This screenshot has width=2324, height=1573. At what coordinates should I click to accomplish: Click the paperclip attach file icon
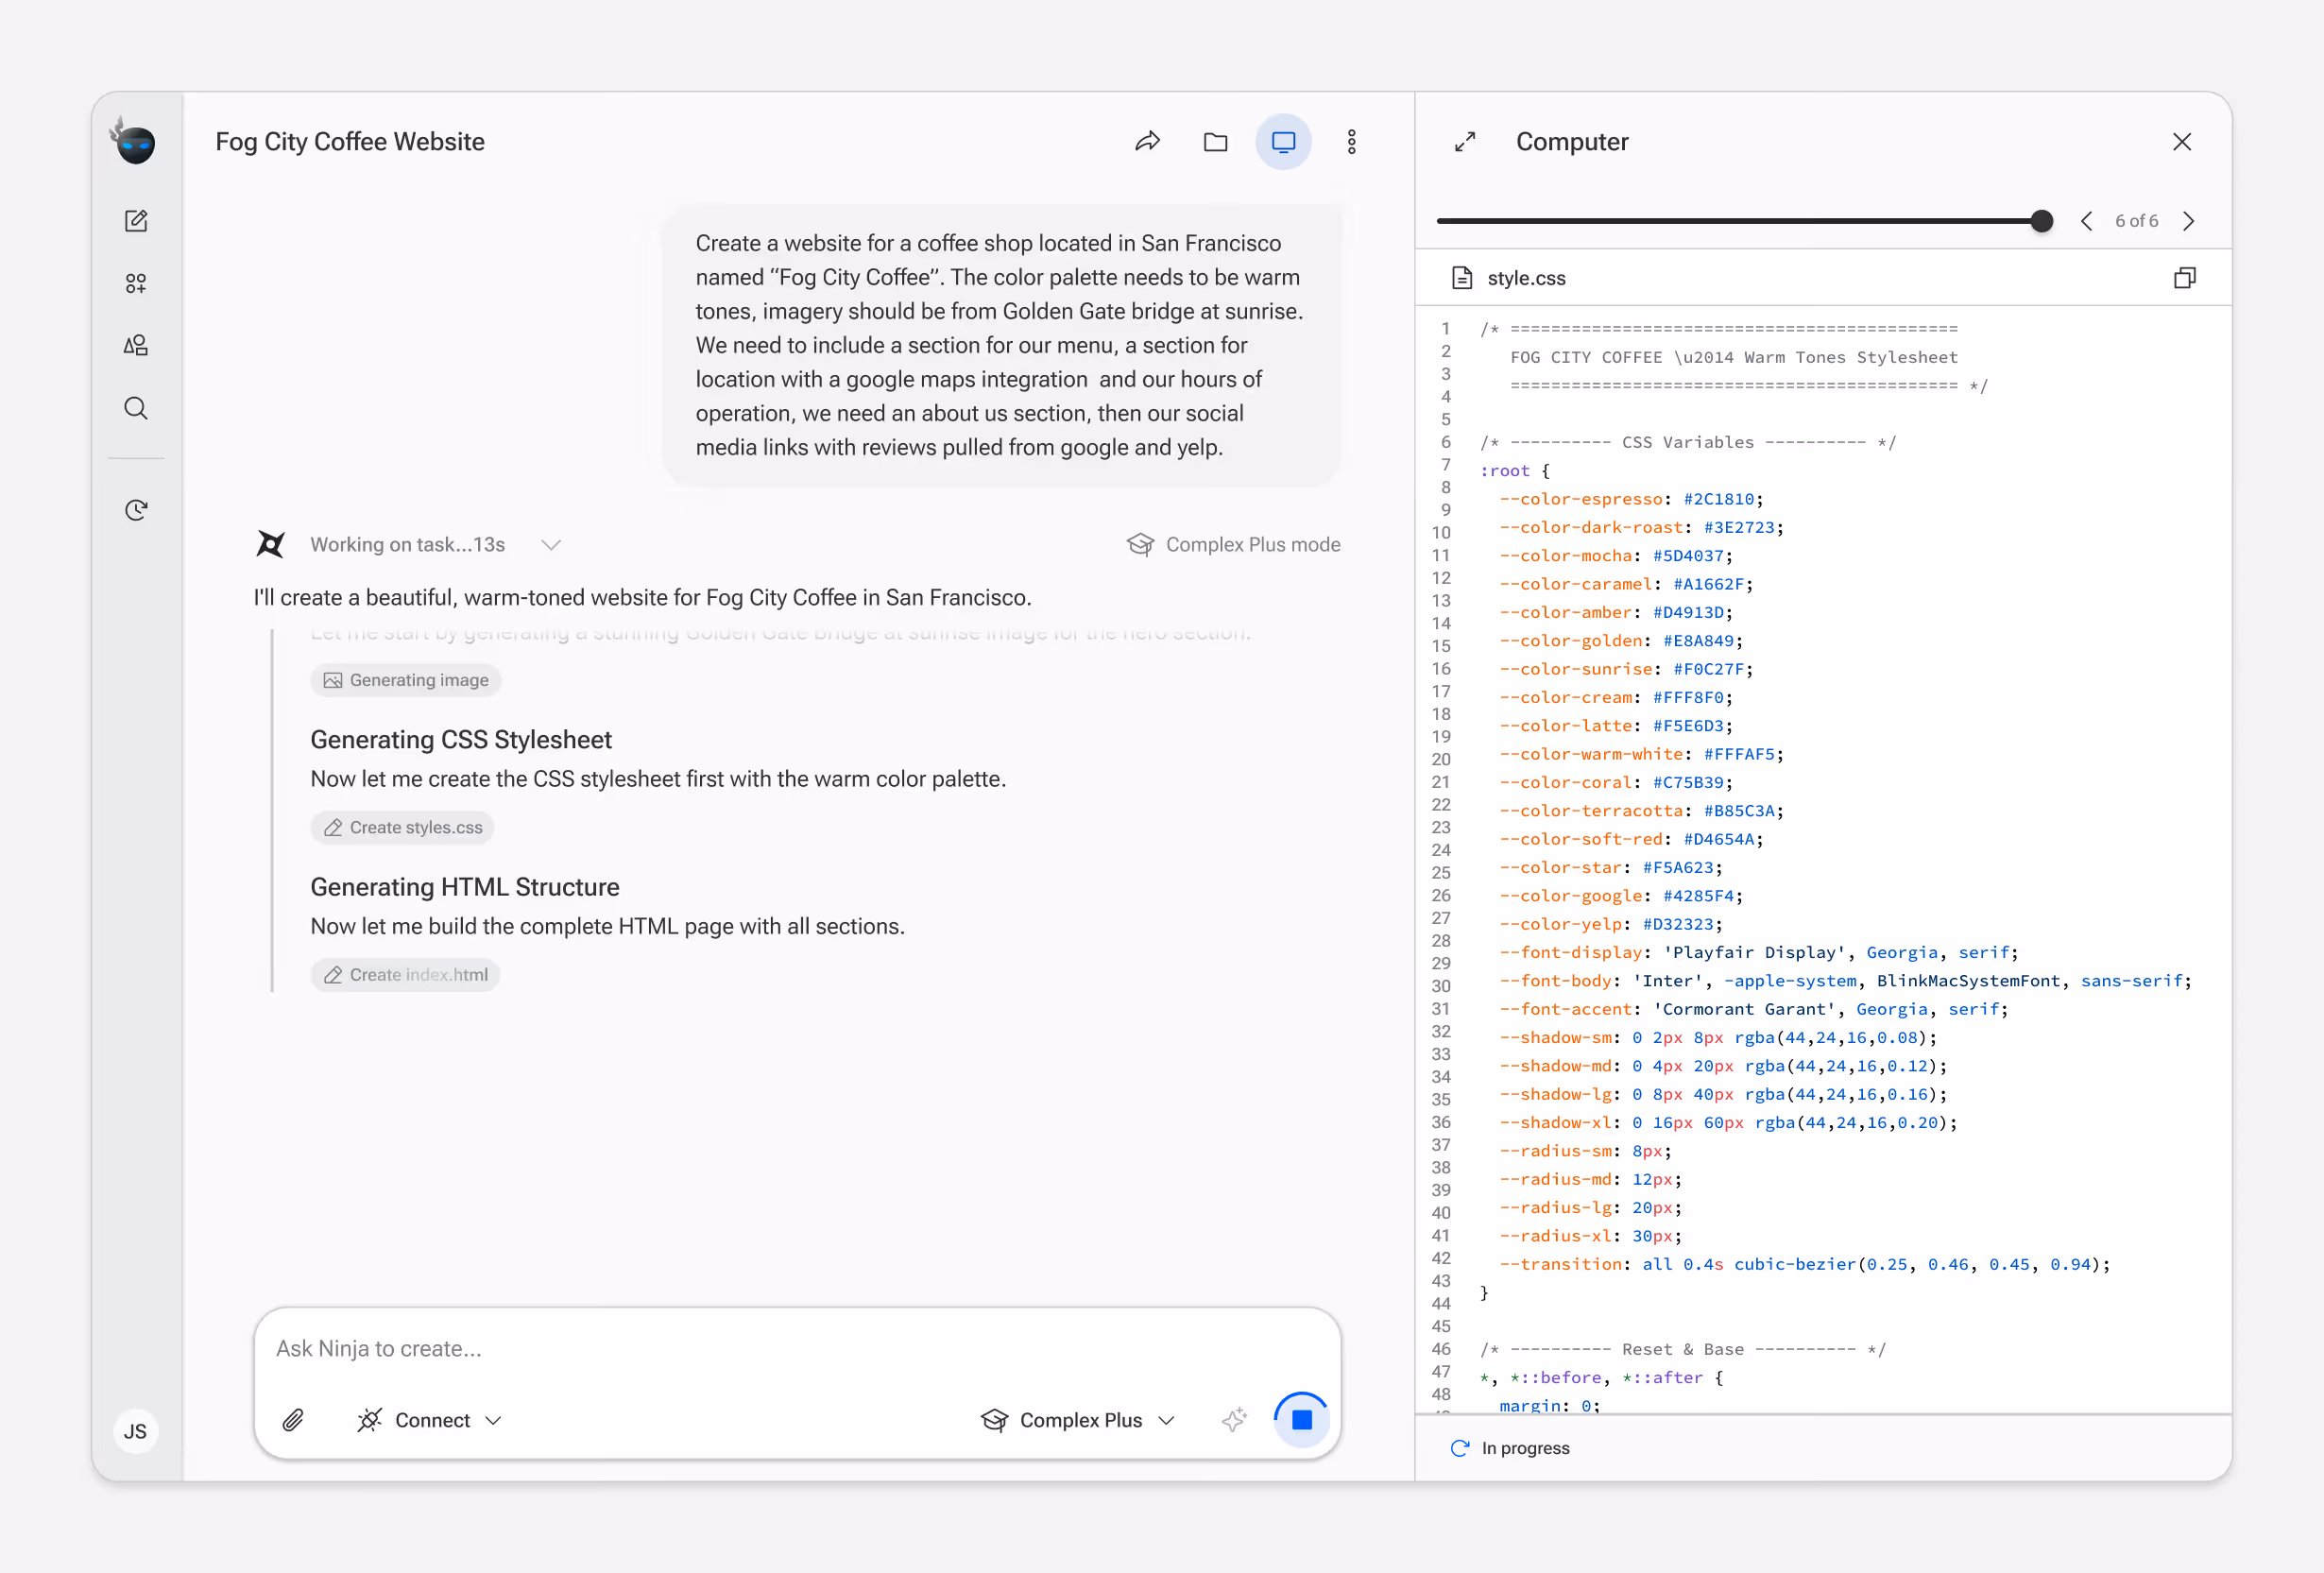pos(293,1420)
